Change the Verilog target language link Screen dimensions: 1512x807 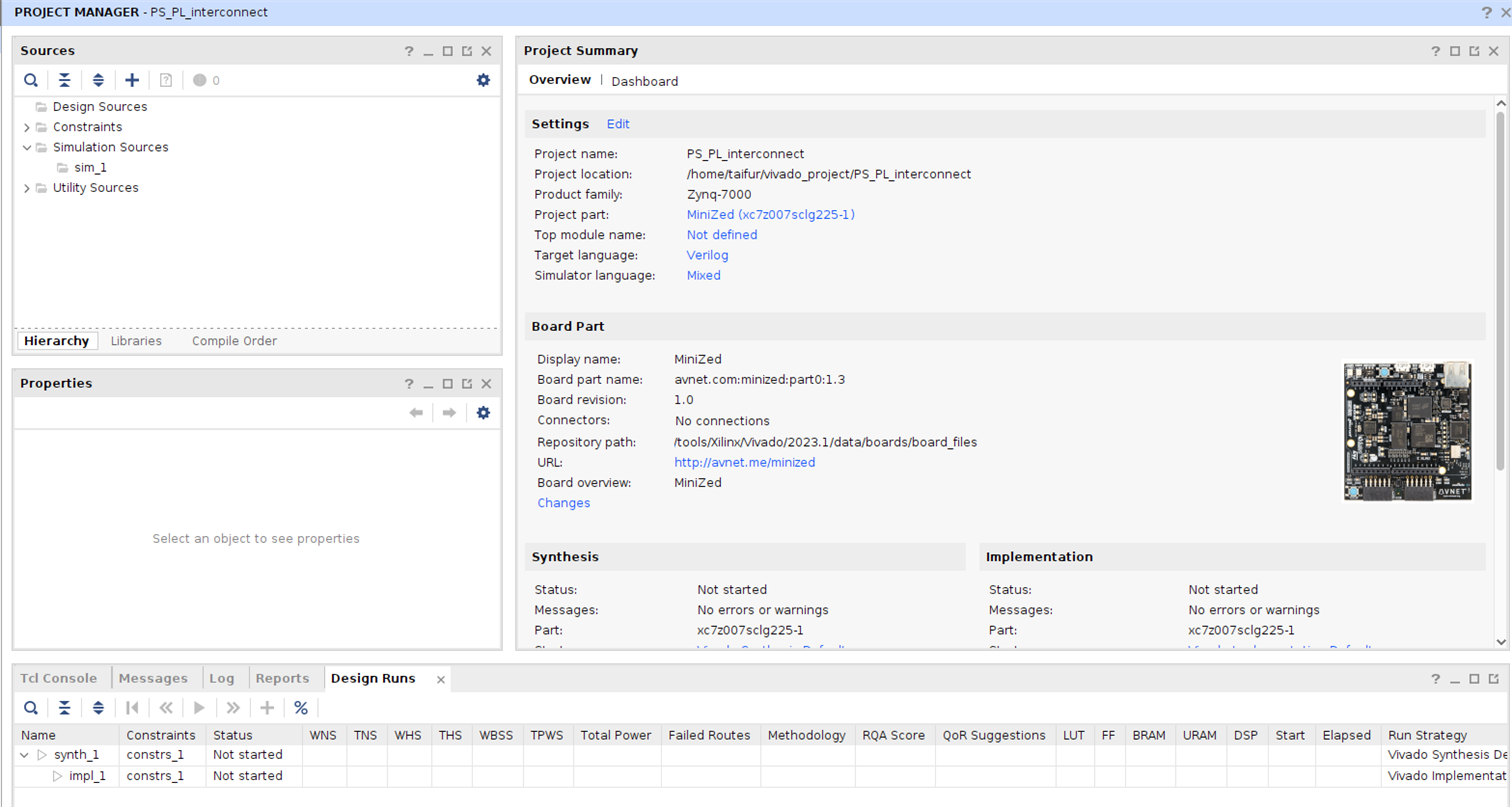point(707,255)
